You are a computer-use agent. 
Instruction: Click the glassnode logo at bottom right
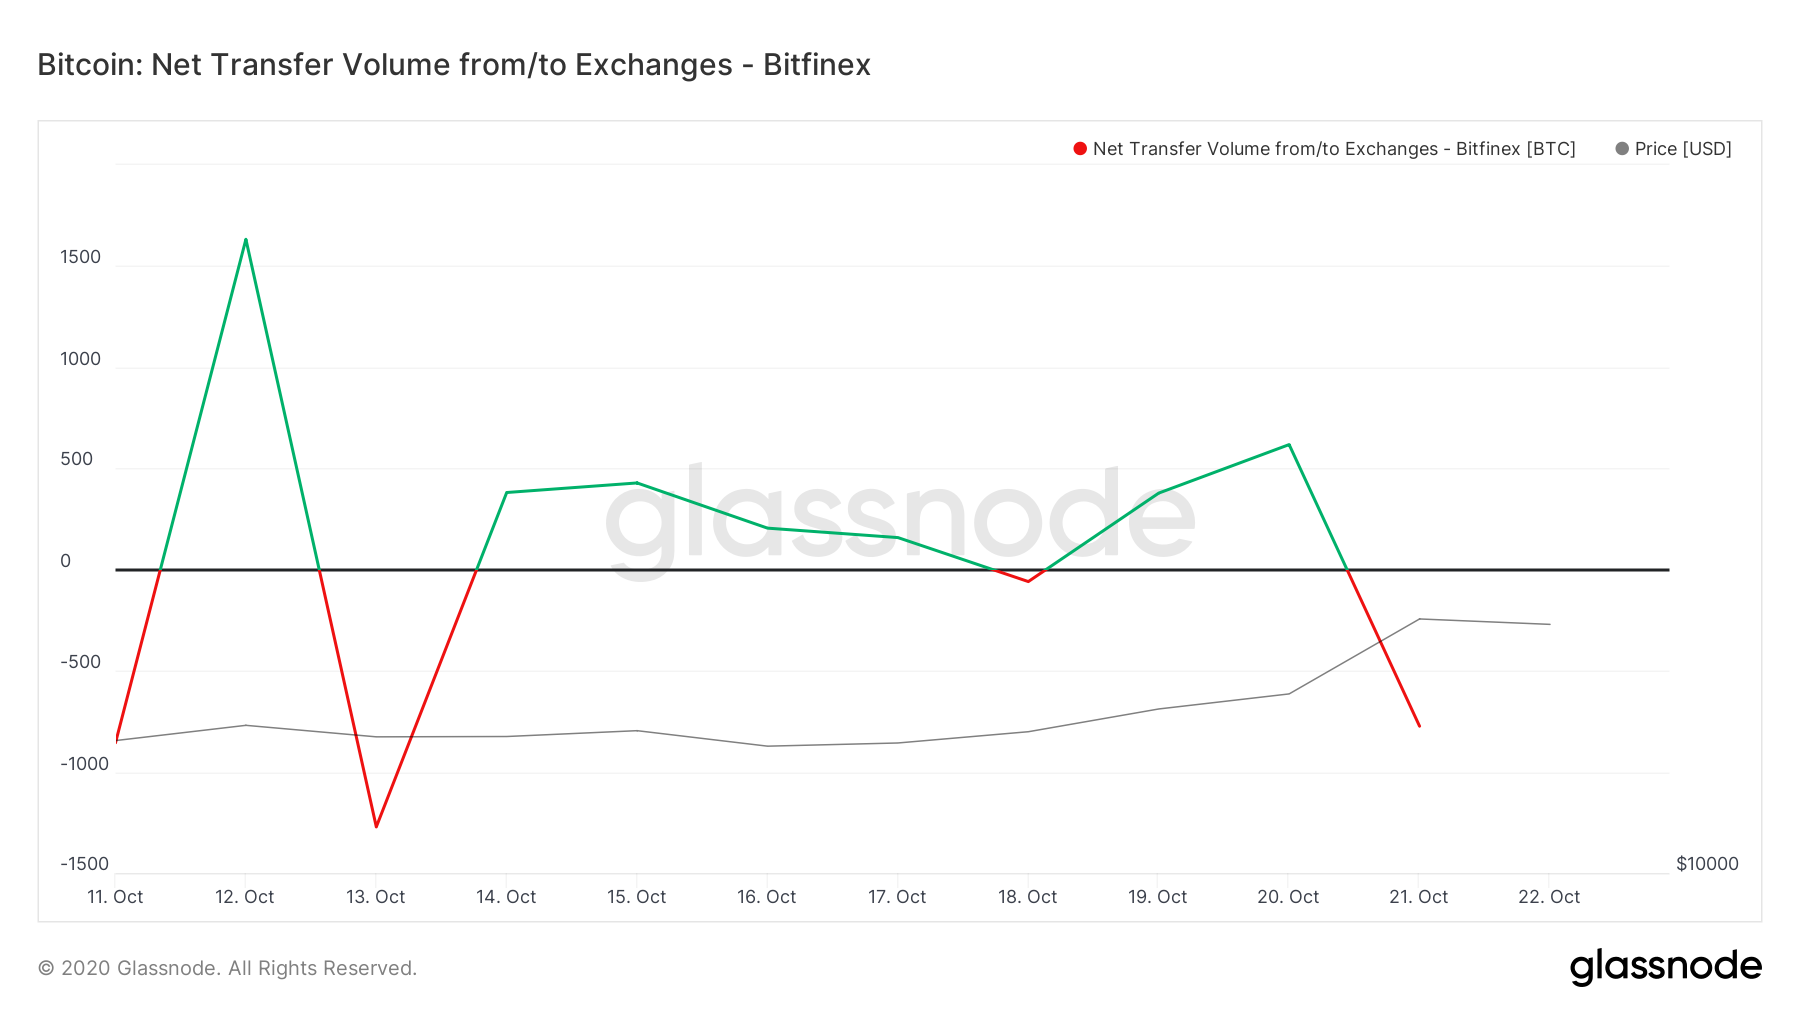pos(1665,967)
